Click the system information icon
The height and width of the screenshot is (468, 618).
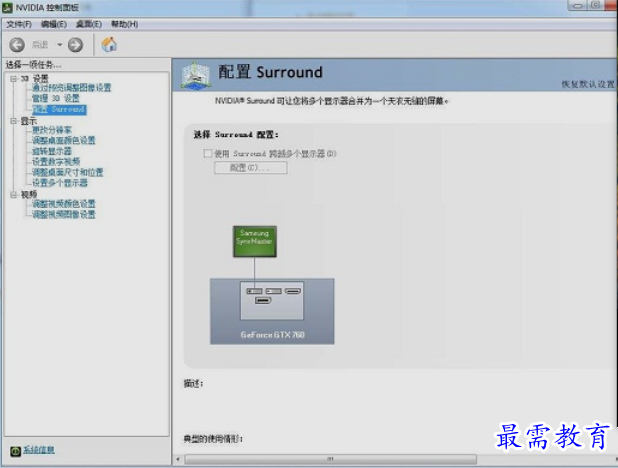click(15, 451)
